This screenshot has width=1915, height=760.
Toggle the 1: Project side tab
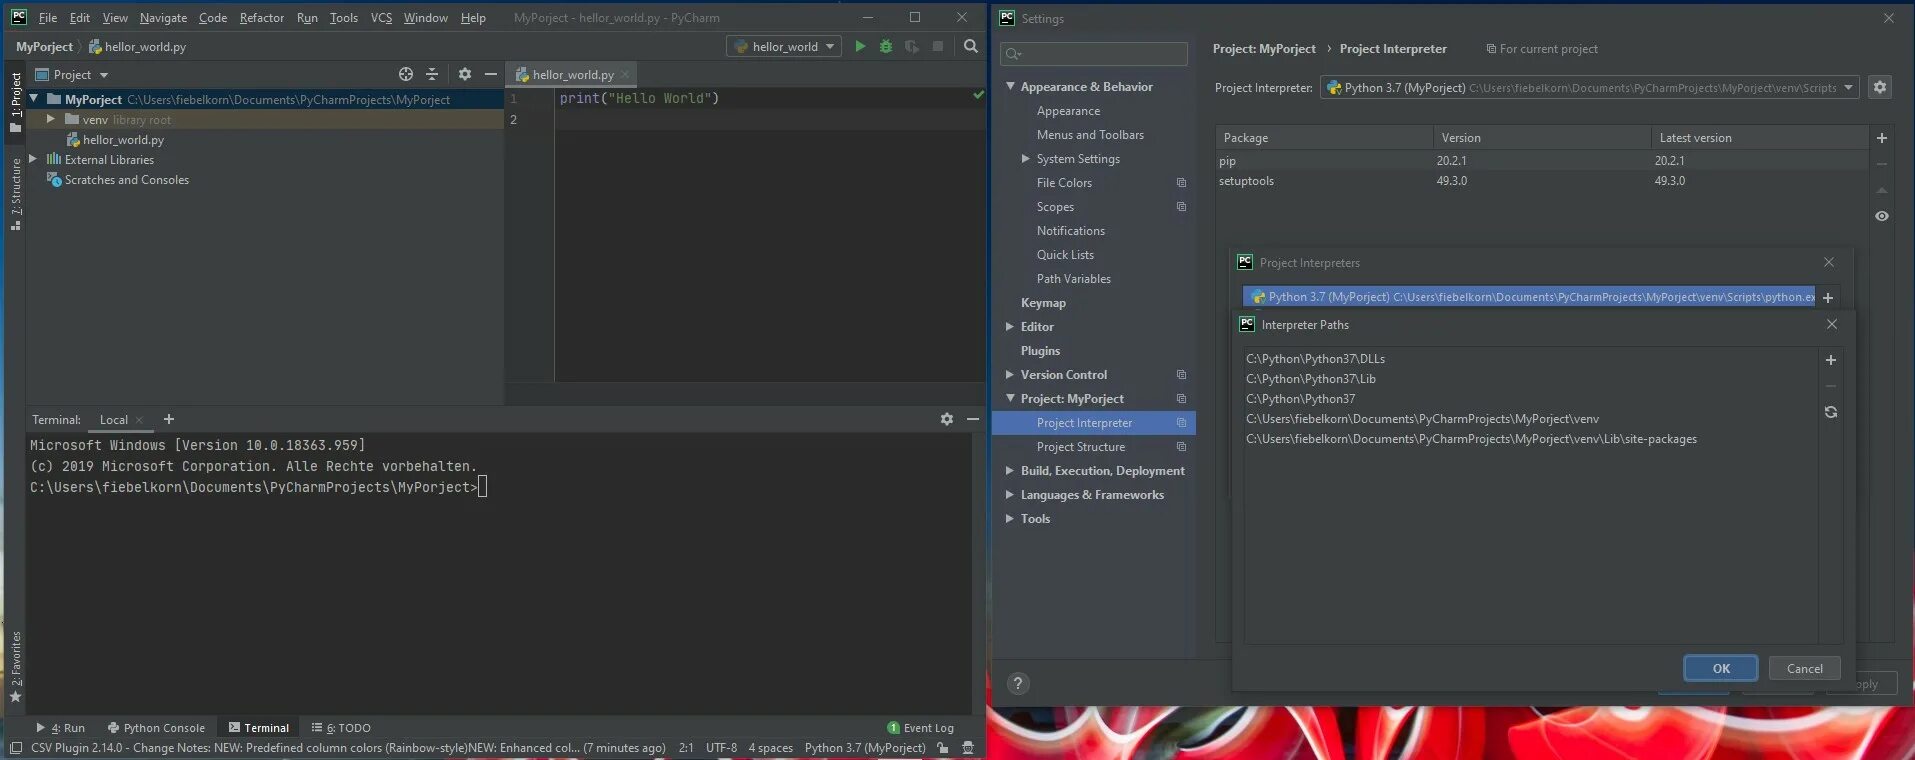tap(15, 102)
